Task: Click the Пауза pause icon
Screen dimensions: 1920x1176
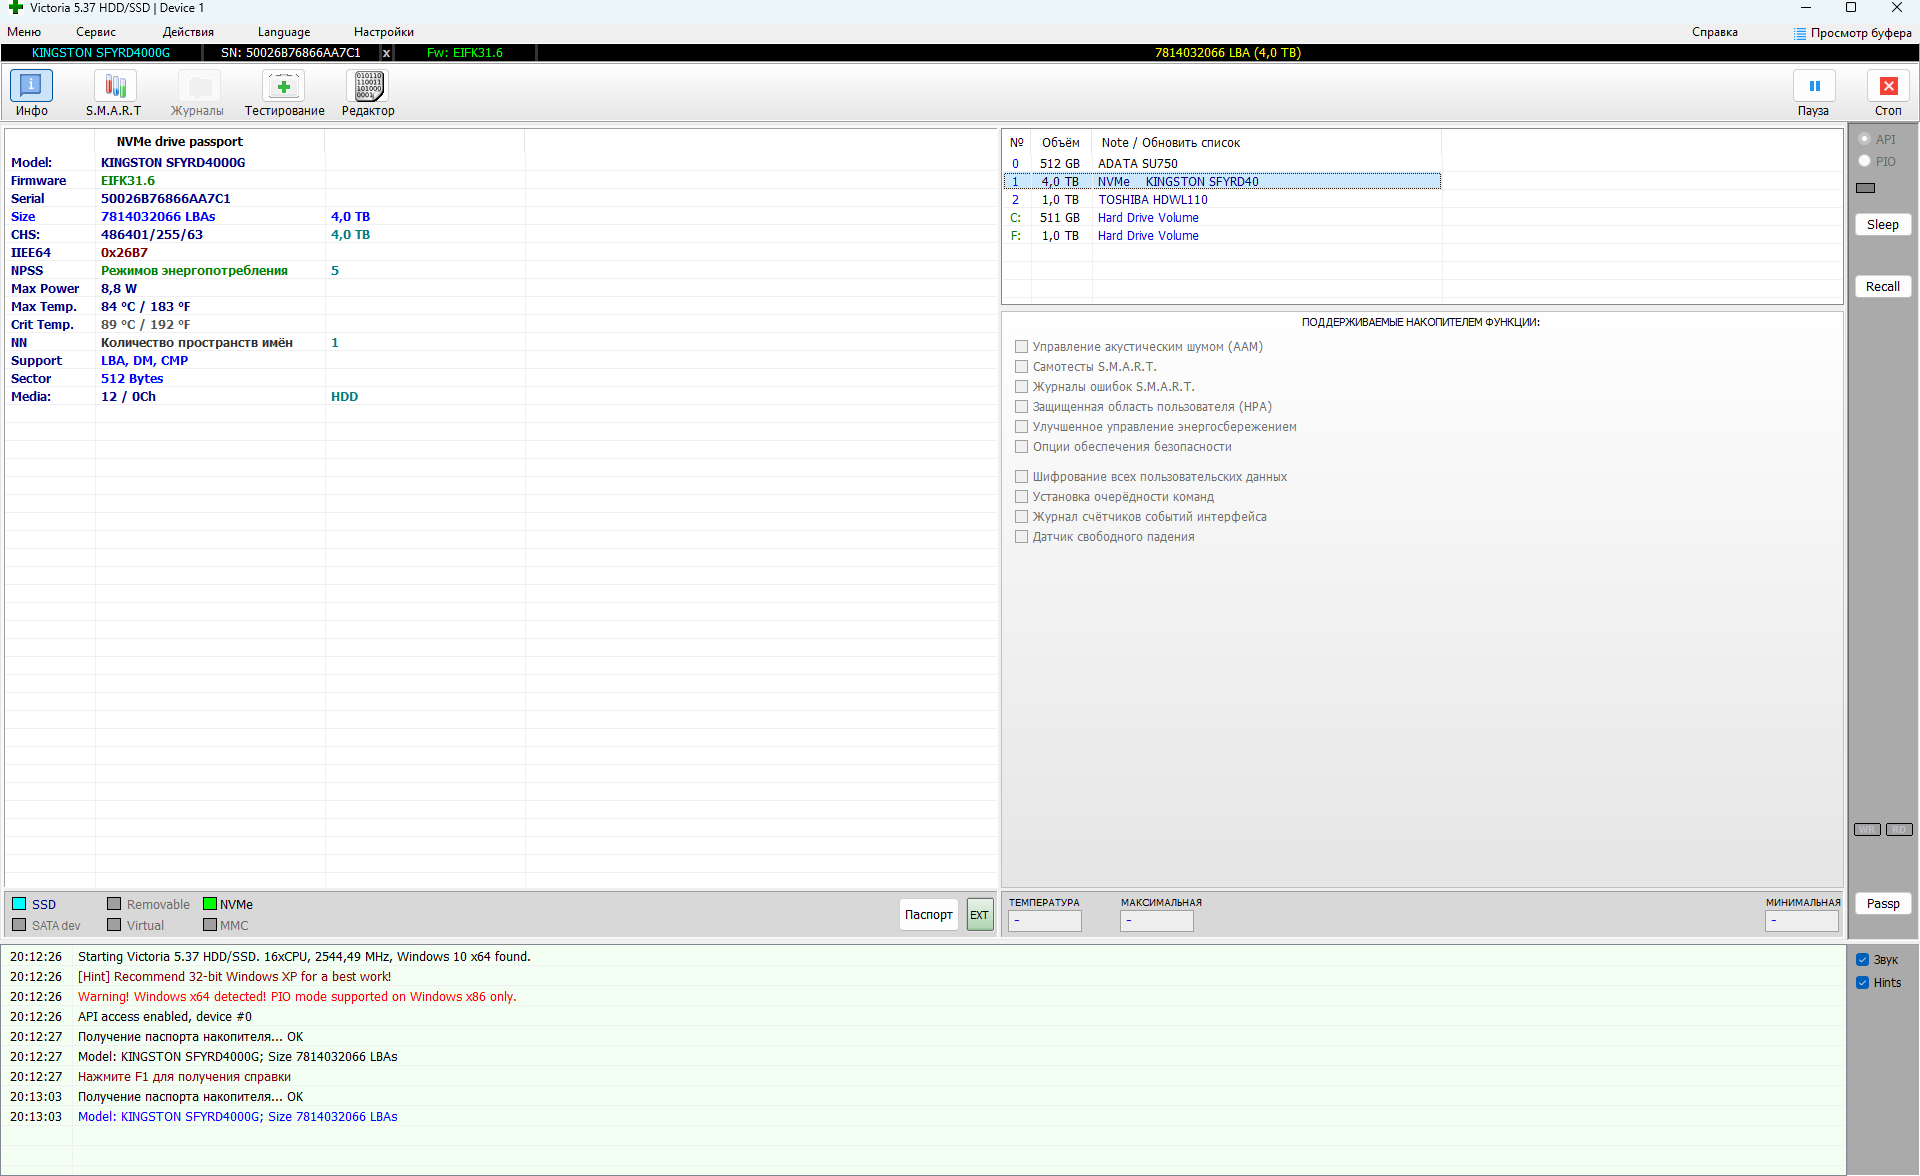Action: coord(1814,87)
